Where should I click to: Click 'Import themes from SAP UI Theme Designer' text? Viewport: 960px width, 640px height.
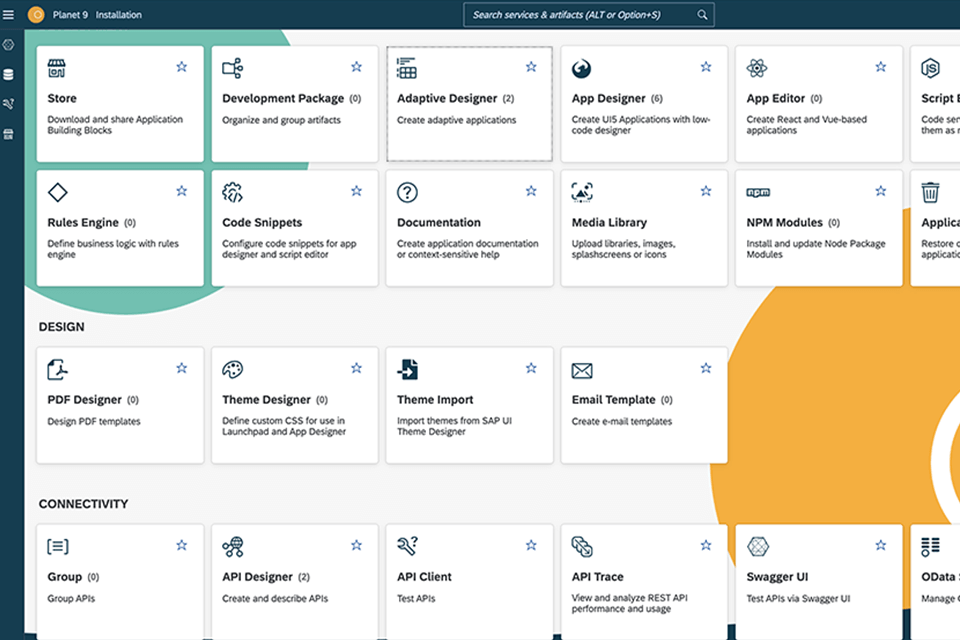coord(454,426)
